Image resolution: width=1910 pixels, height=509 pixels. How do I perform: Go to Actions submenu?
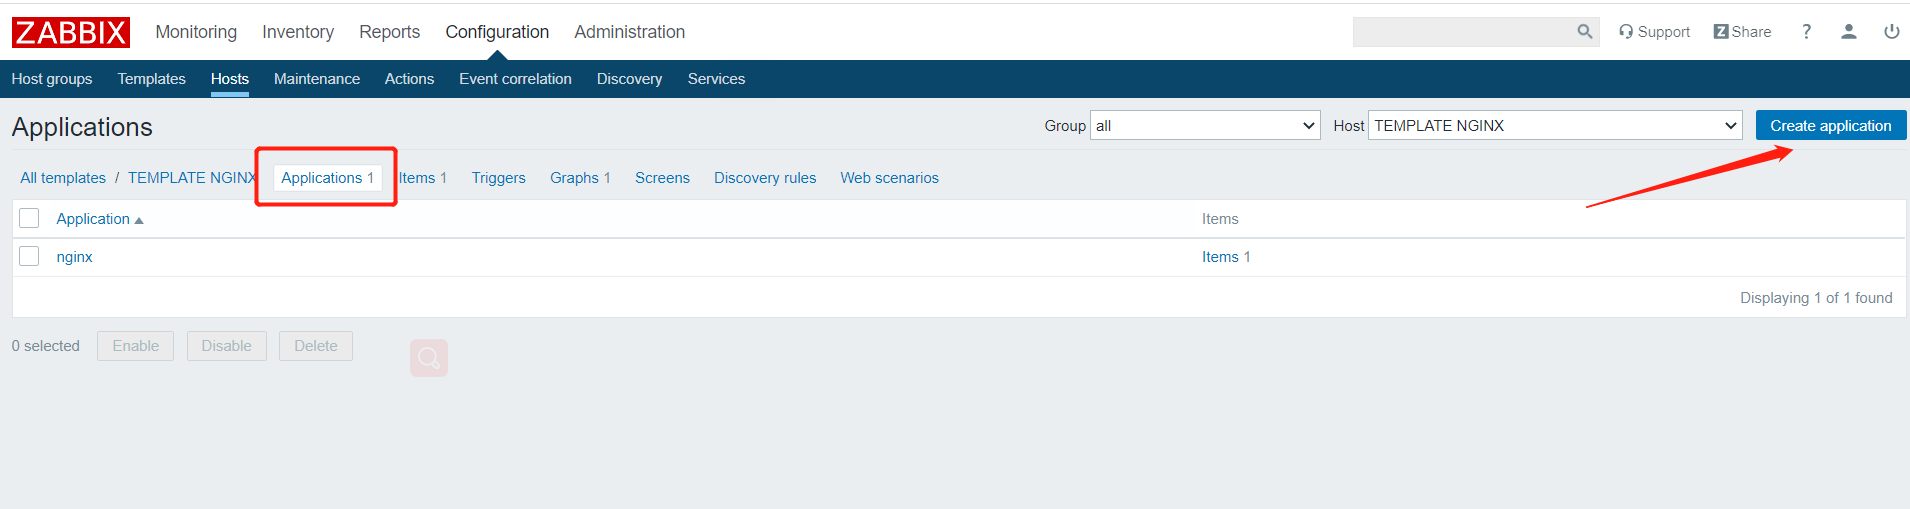point(409,79)
